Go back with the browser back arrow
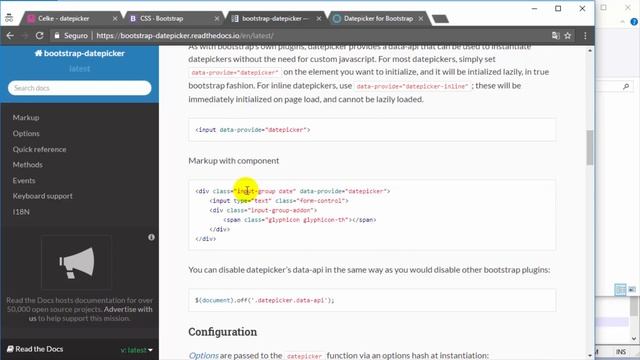This screenshot has width=640, height=360. click(10, 36)
